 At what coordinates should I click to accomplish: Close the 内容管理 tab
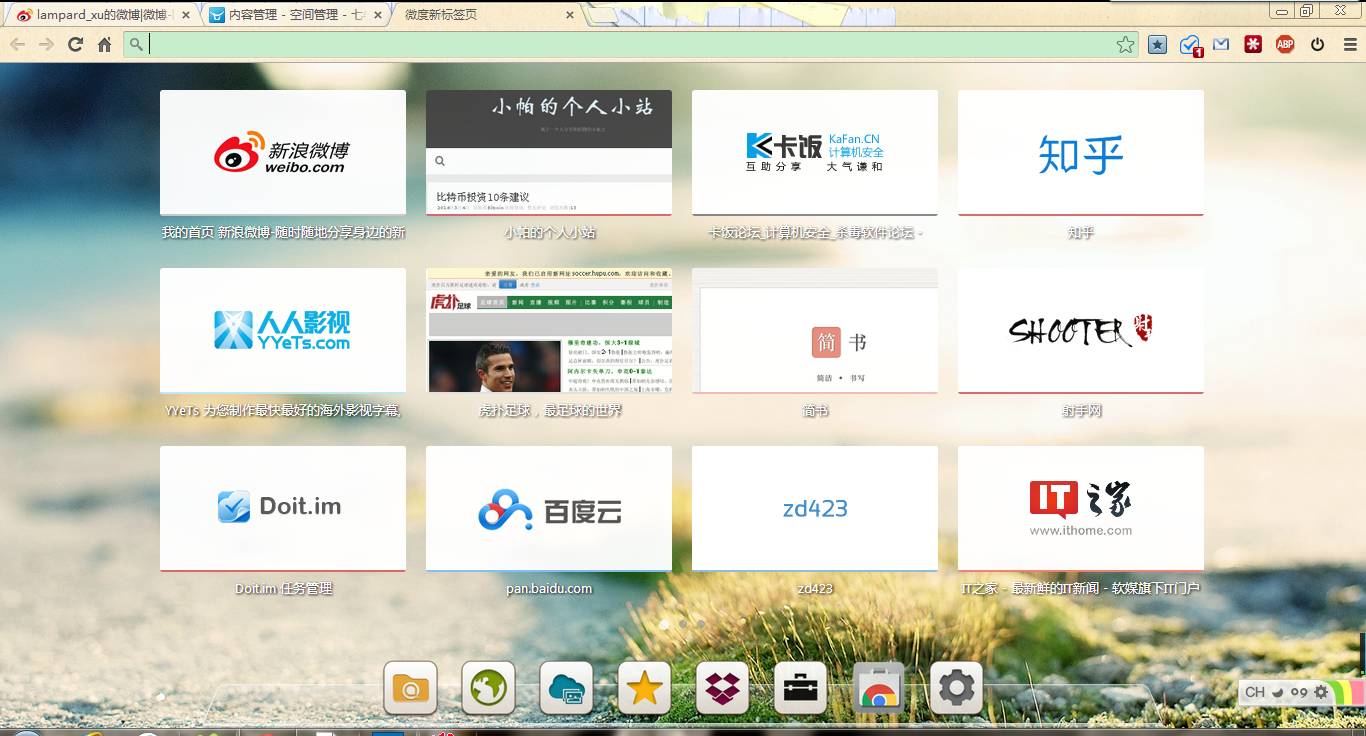point(378,15)
